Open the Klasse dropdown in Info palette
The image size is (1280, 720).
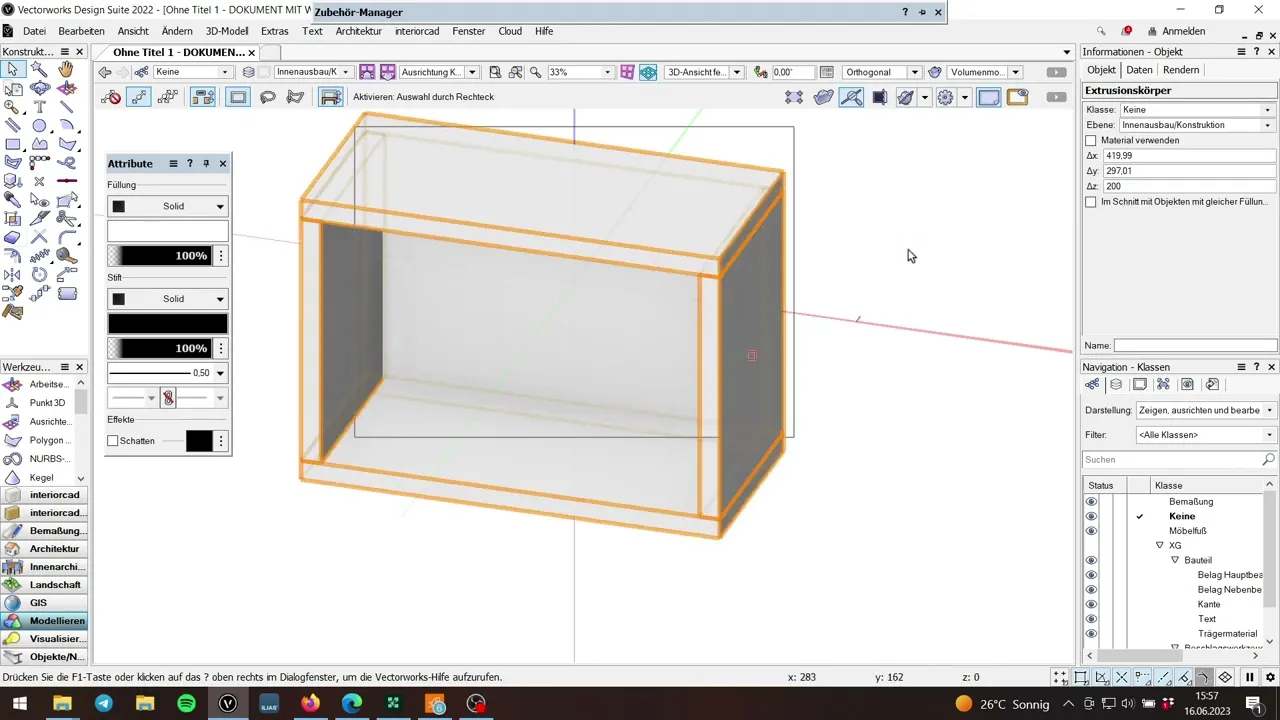pos(1197,110)
